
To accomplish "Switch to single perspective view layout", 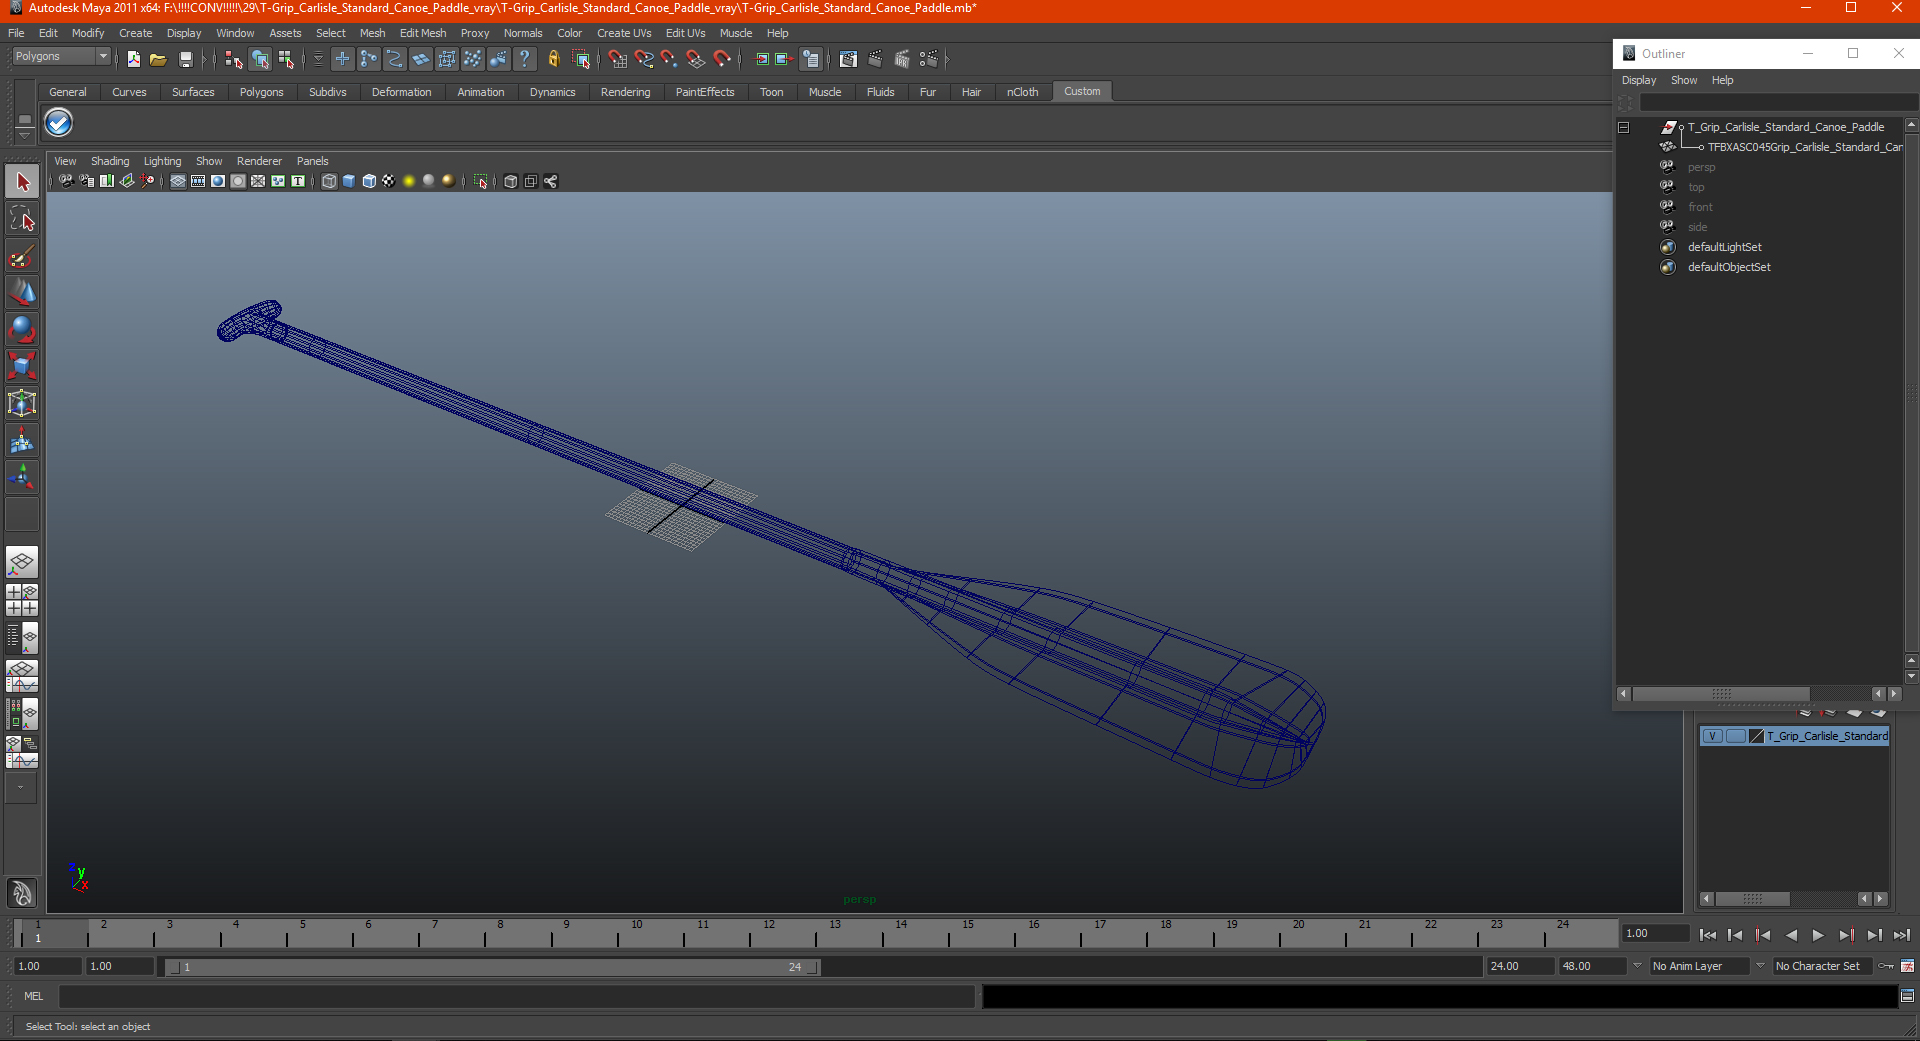I will [22, 562].
